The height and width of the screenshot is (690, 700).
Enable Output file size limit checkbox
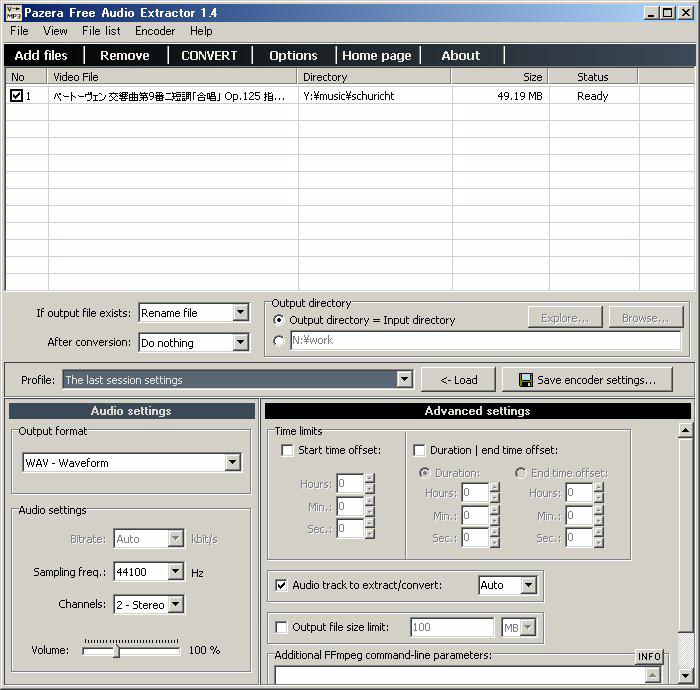point(281,627)
